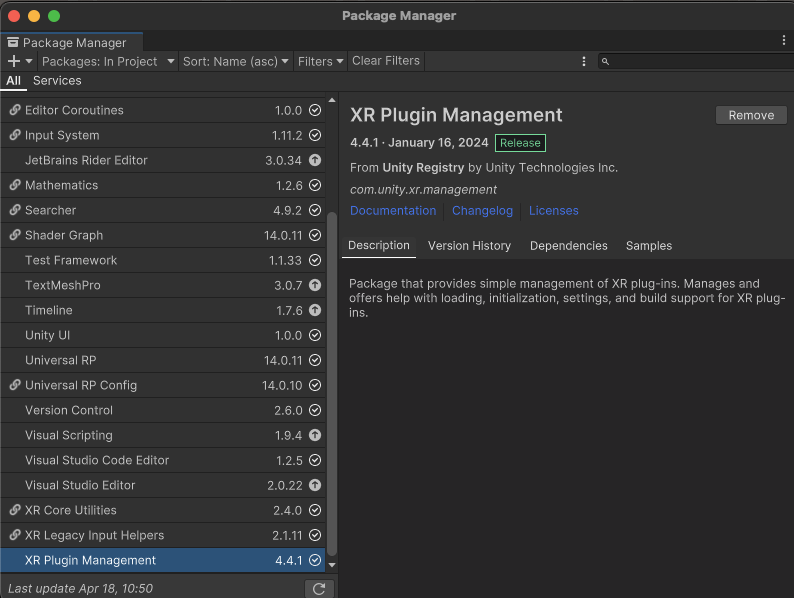Show the Version History tab
The width and height of the screenshot is (794, 598).
pos(469,246)
